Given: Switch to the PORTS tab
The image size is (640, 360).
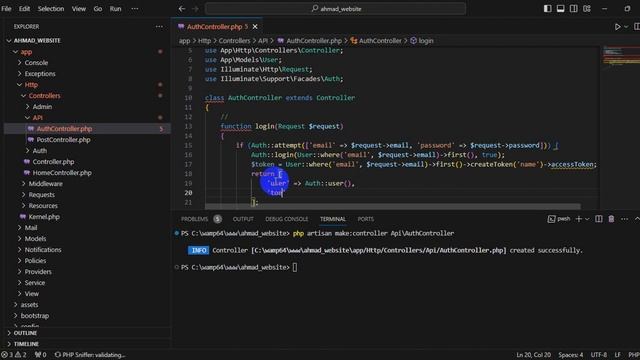Looking at the screenshot, I should (x=366, y=219).
